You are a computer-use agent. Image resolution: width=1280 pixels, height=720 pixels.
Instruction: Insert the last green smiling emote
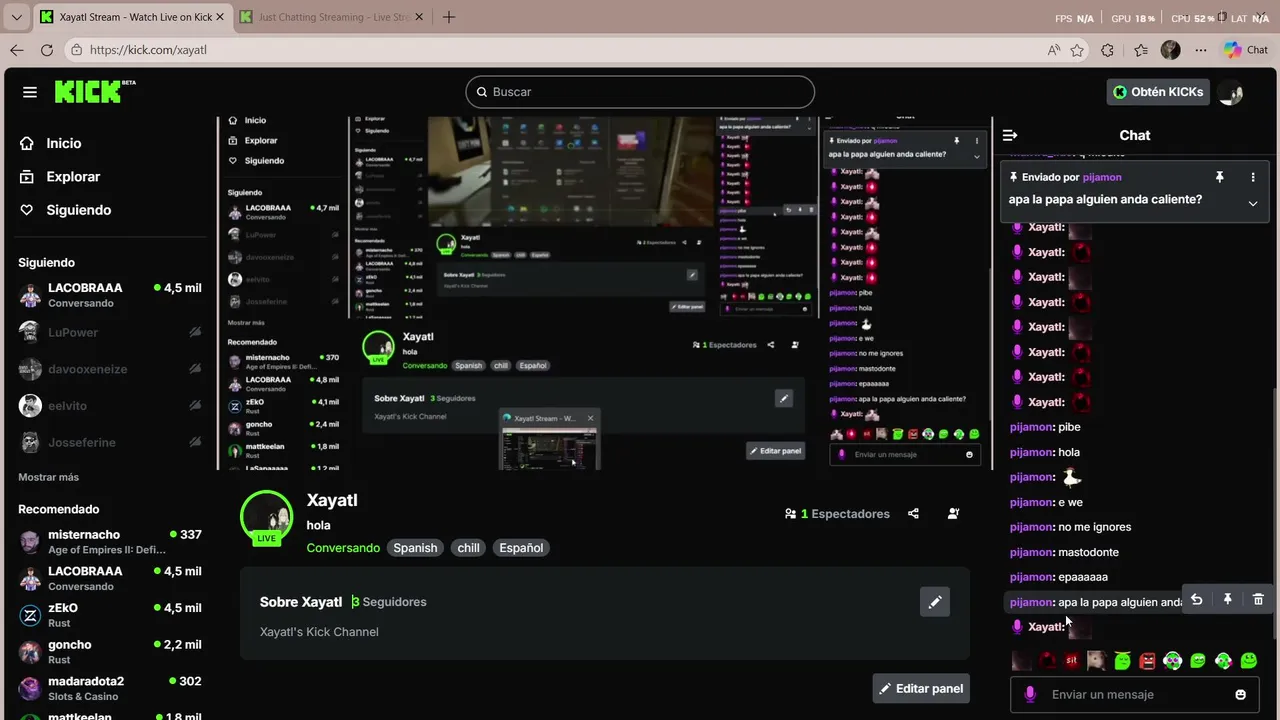coord(1248,660)
